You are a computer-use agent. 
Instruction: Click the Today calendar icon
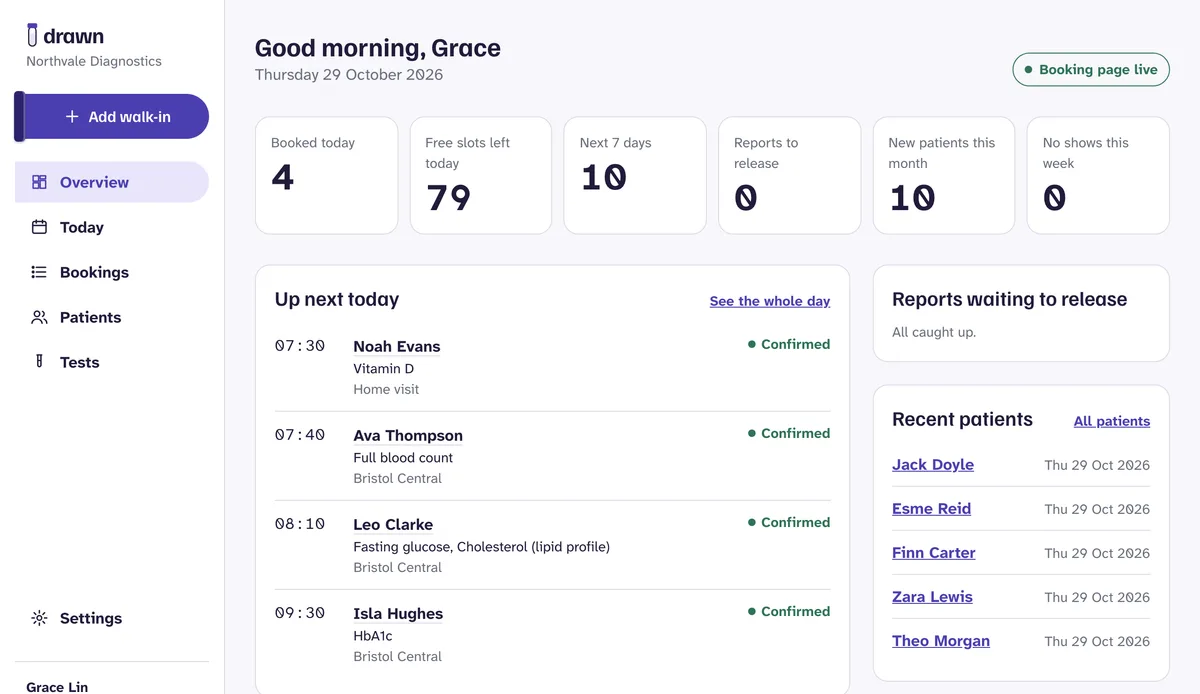click(x=39, y=227)
